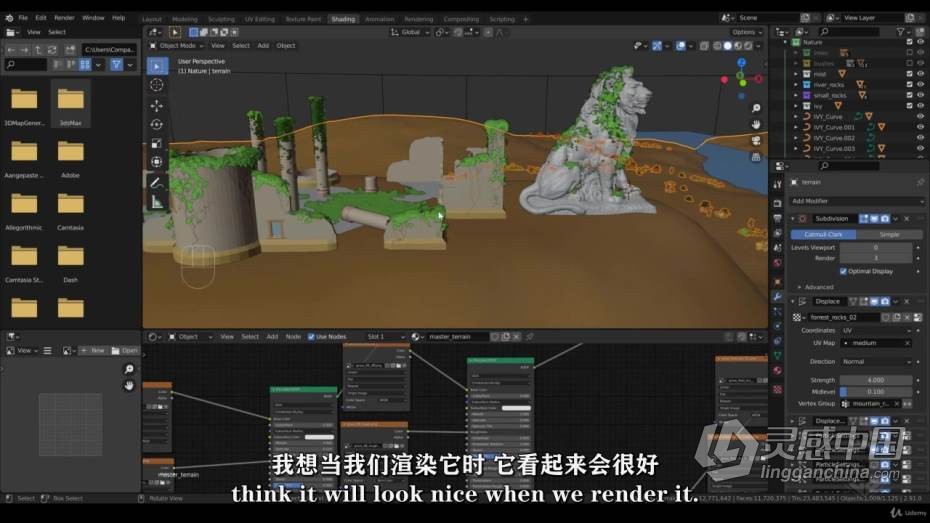
Task: Hide small_rocks collection with eye icon
Action: tap(920, 95)
